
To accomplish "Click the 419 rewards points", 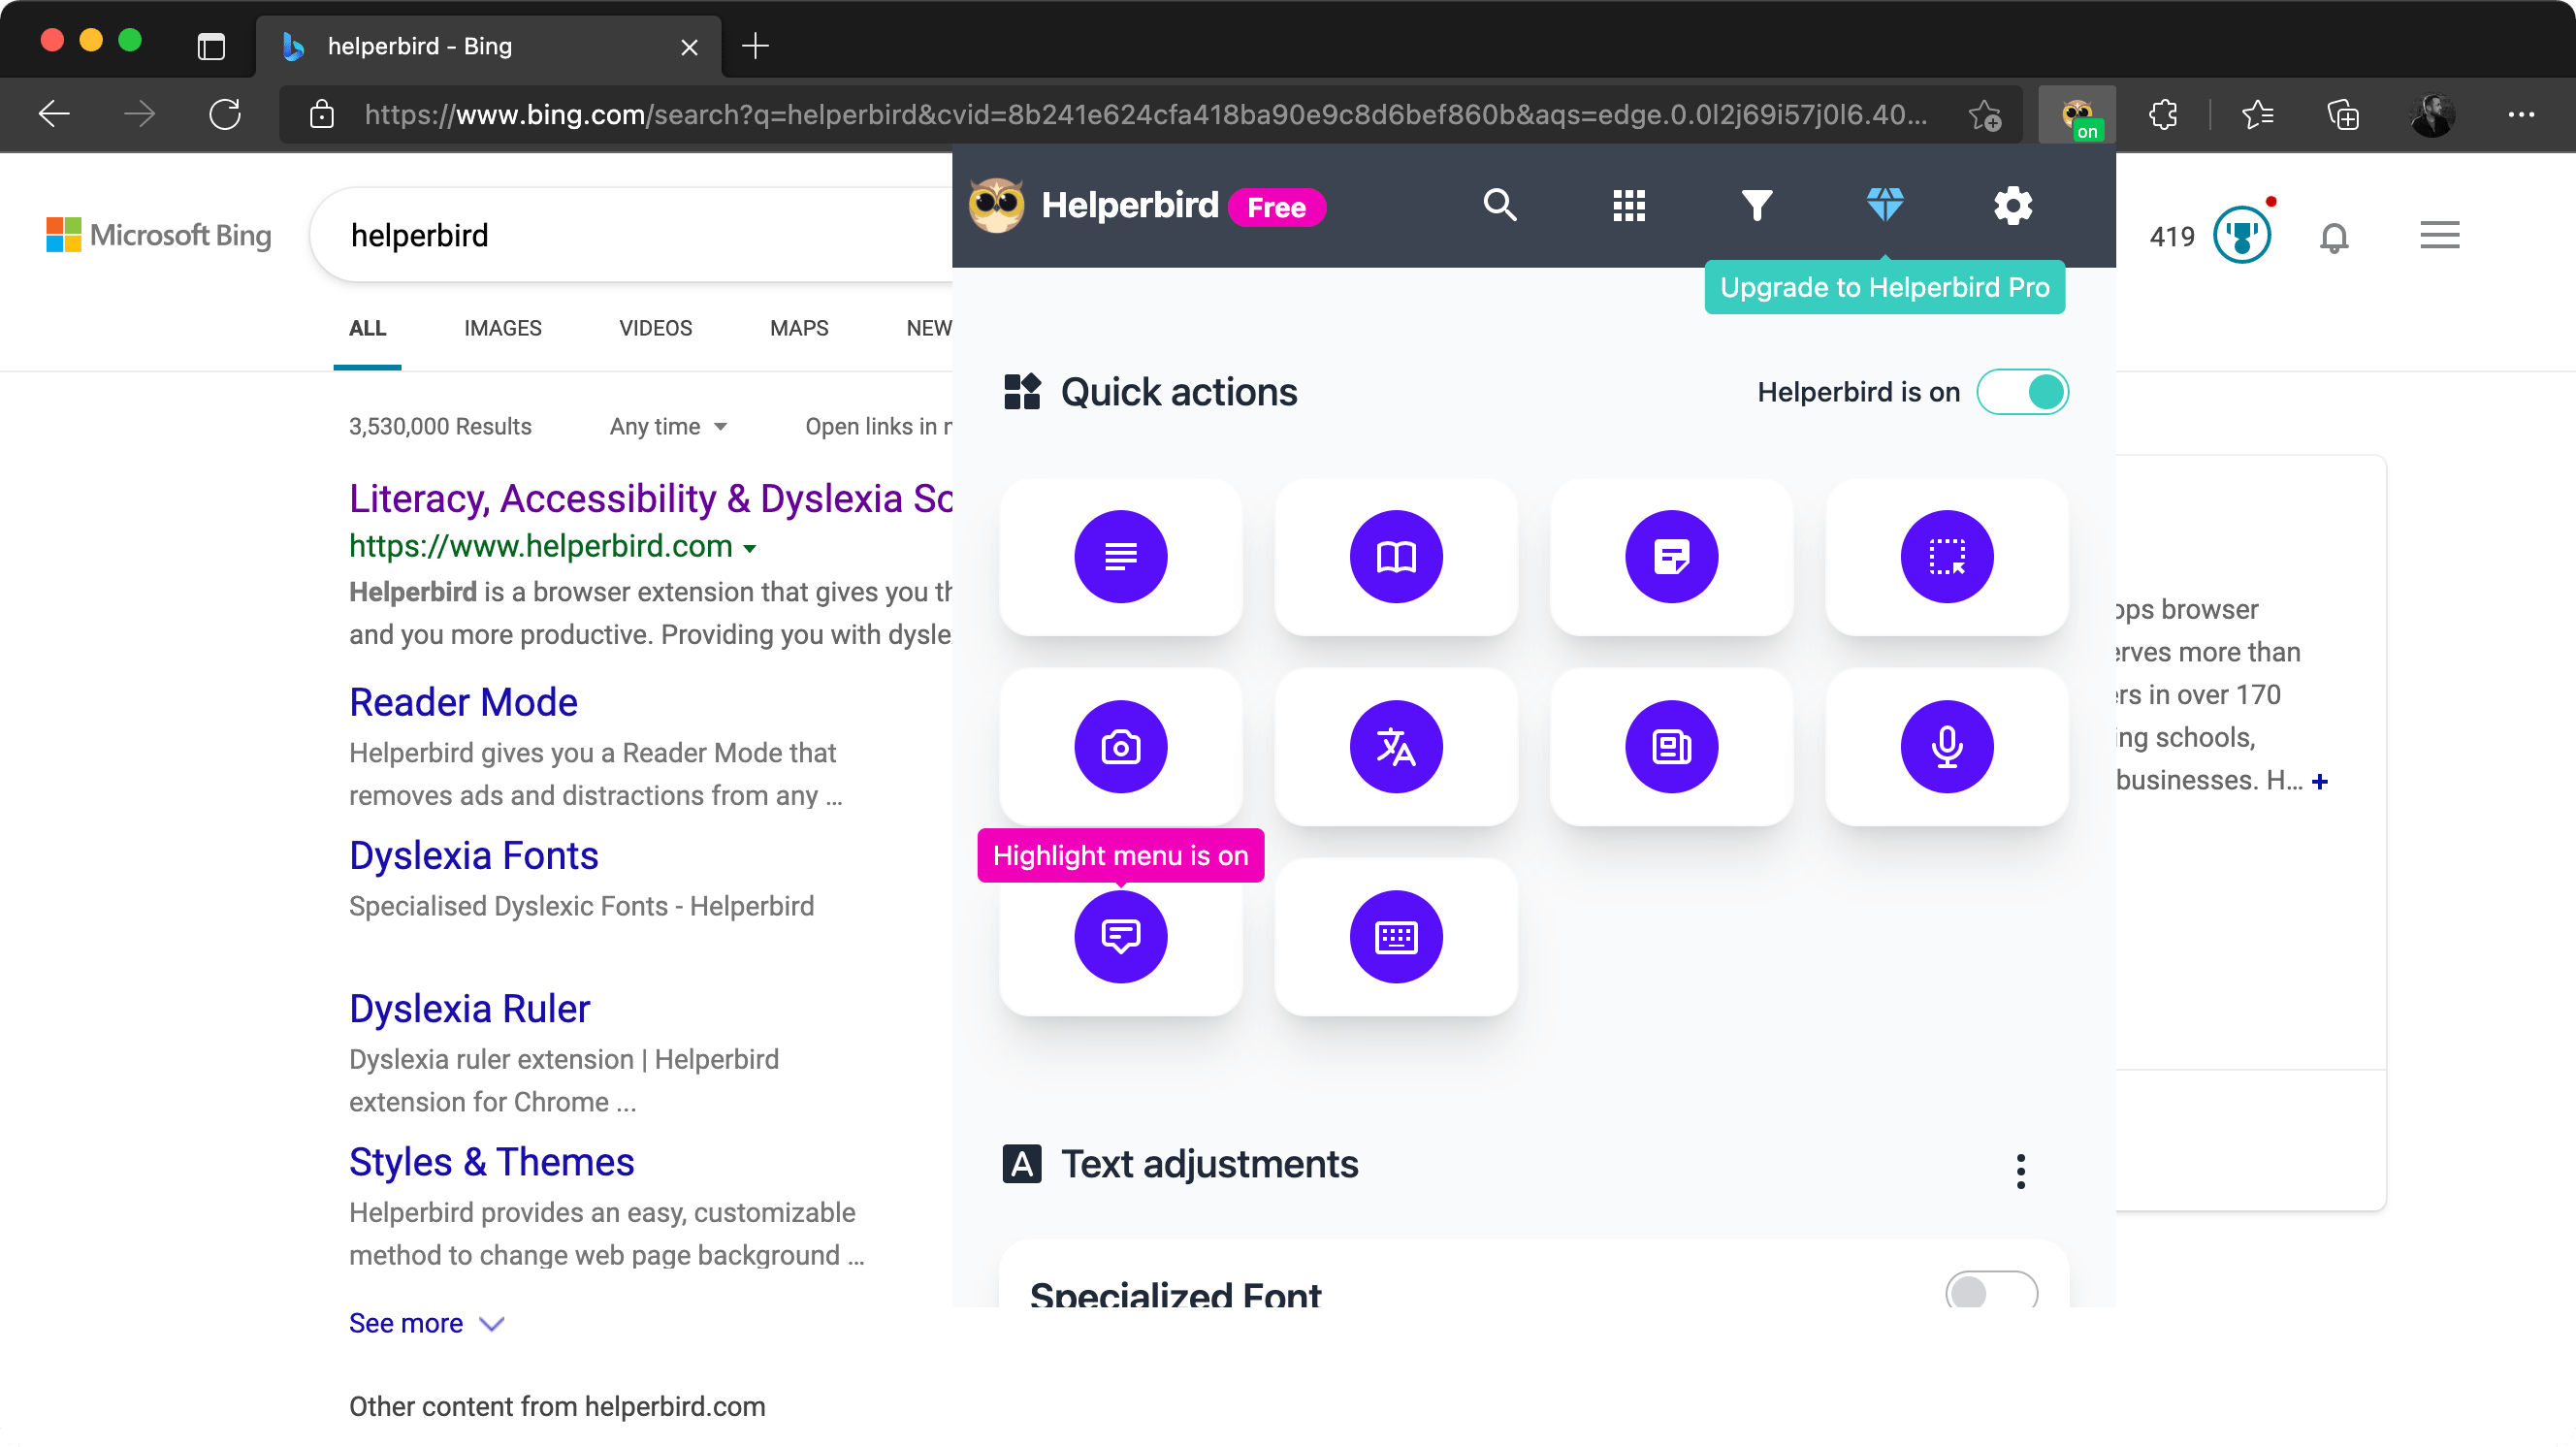I will click(x=2171, y=237).
